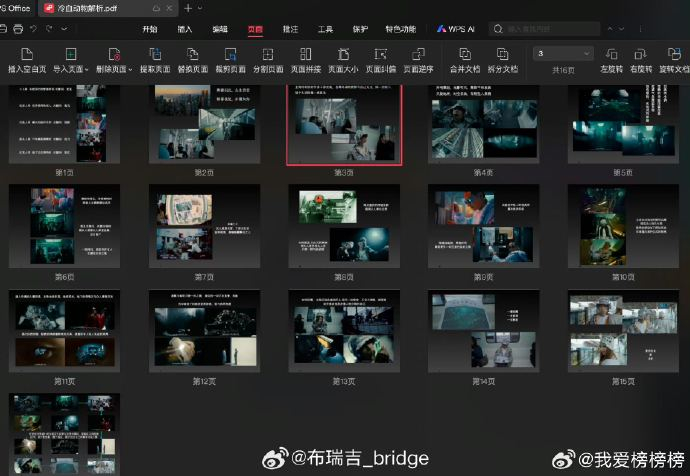Expand the quick access toolbar dropdown chevron
Screen dimensions: 690x476
pyautogui.click(x=64, y=29)
